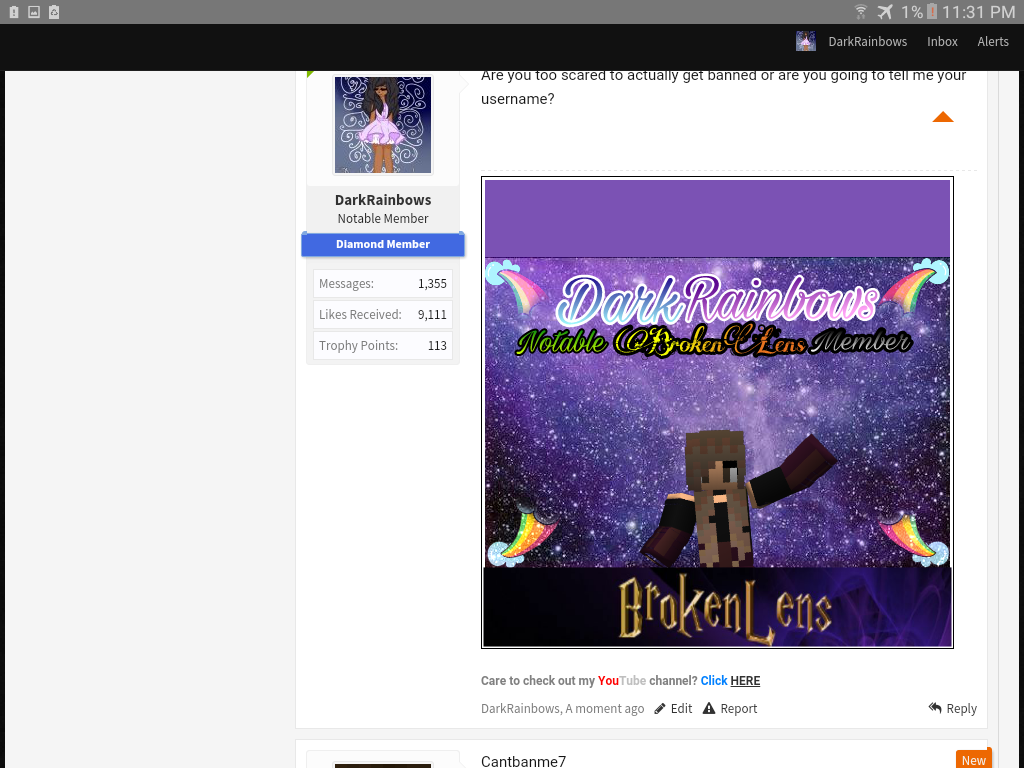Click the warning triangle Report icon
Screen dimensions: 1024x768
[709, 708]
